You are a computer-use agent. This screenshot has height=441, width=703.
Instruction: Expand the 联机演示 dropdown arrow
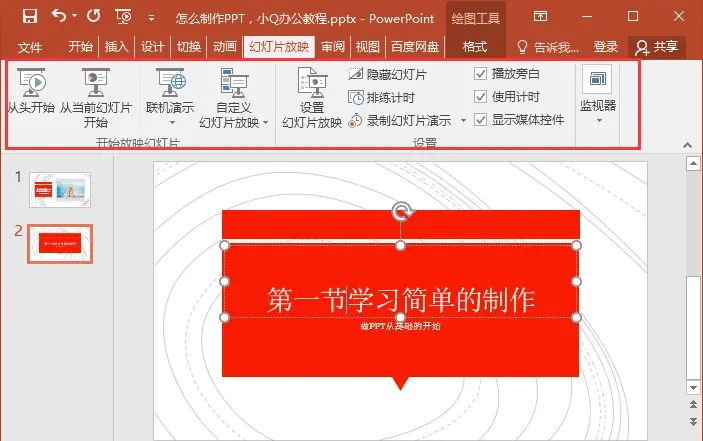pos(172,122)
